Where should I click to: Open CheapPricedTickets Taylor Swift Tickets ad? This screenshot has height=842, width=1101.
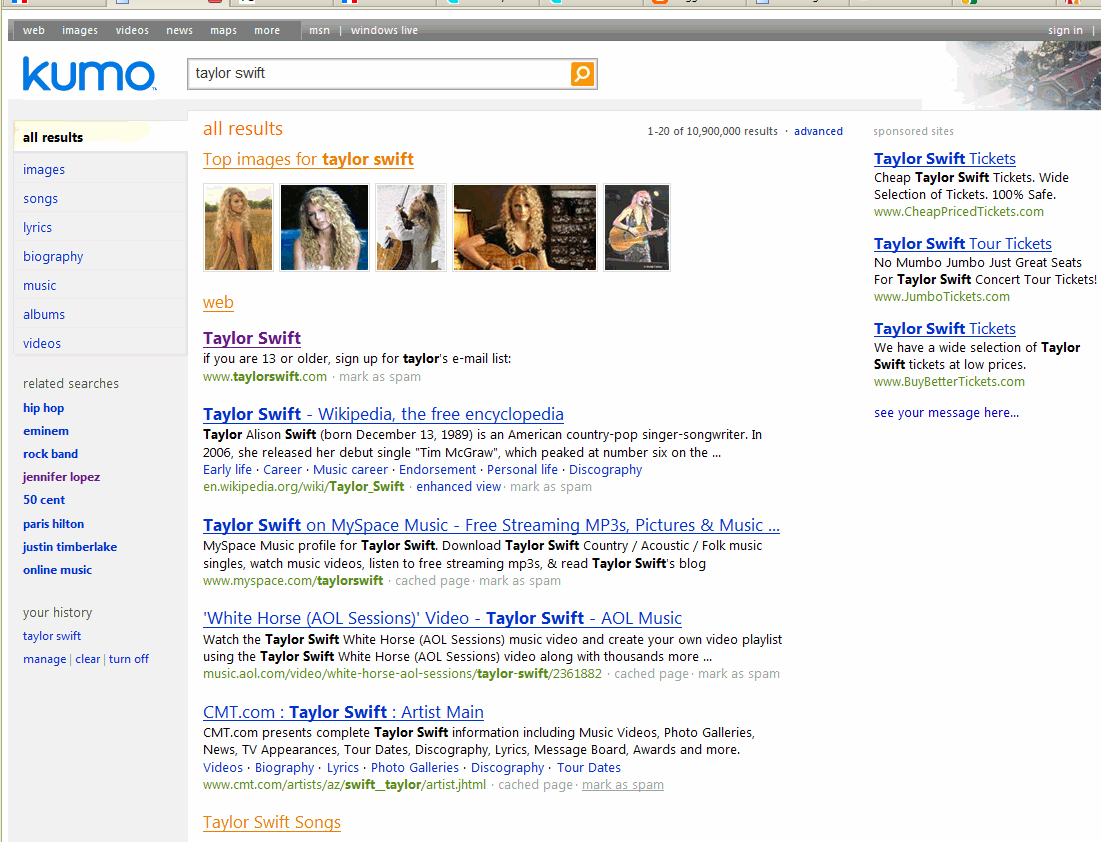pos(944,159)
